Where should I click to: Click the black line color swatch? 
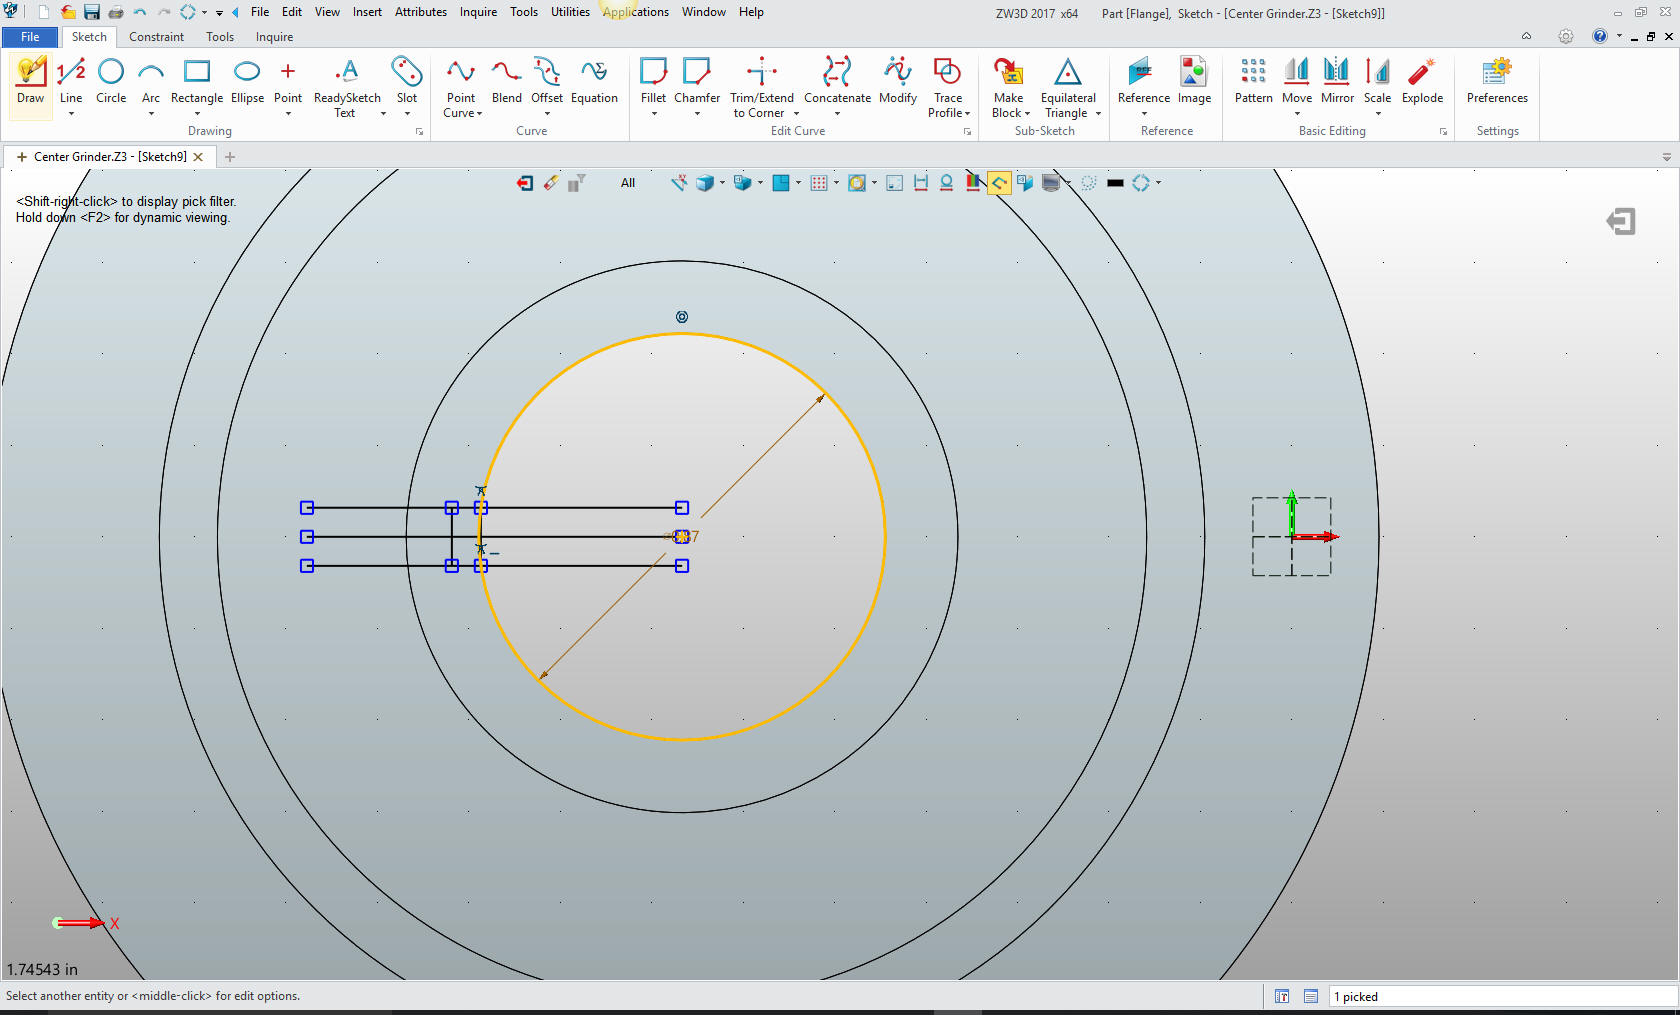point(1115,183)
